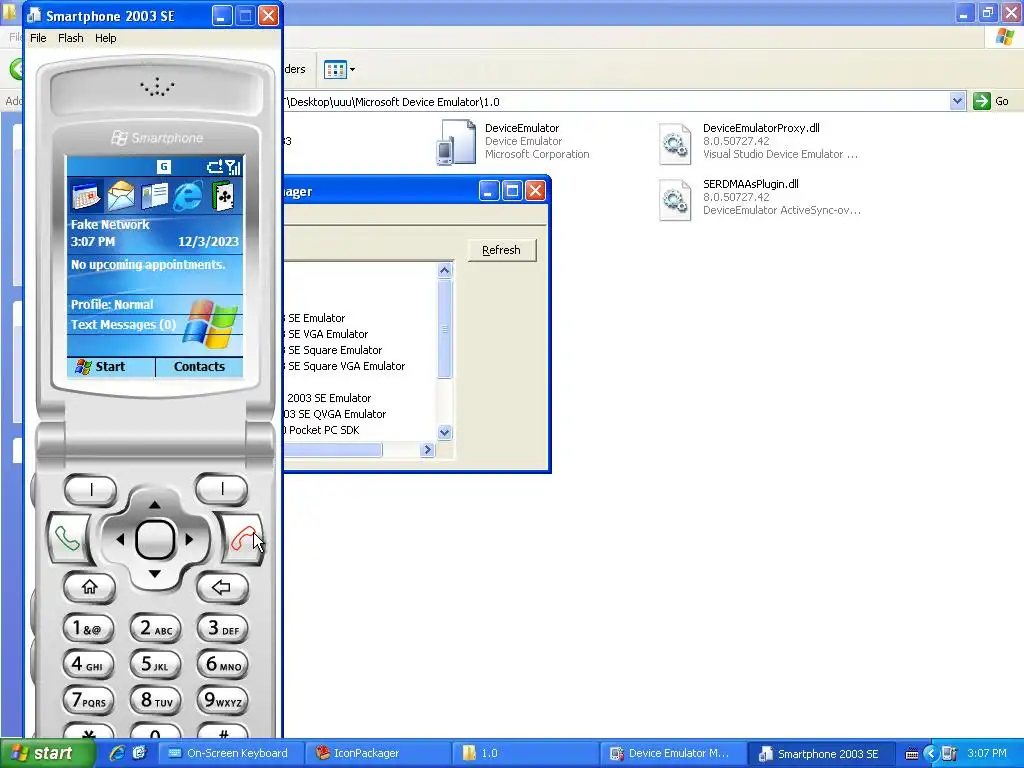Expand hidden system tray icons chevron
The width and height of the screenshot is (1024, 768).
(x=931, y=754)
